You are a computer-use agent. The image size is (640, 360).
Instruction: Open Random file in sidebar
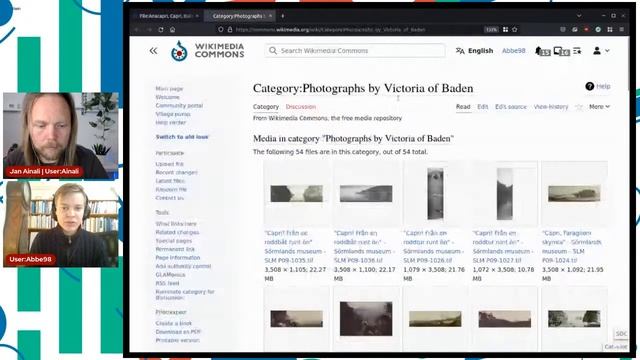click(x=171, y=189)
